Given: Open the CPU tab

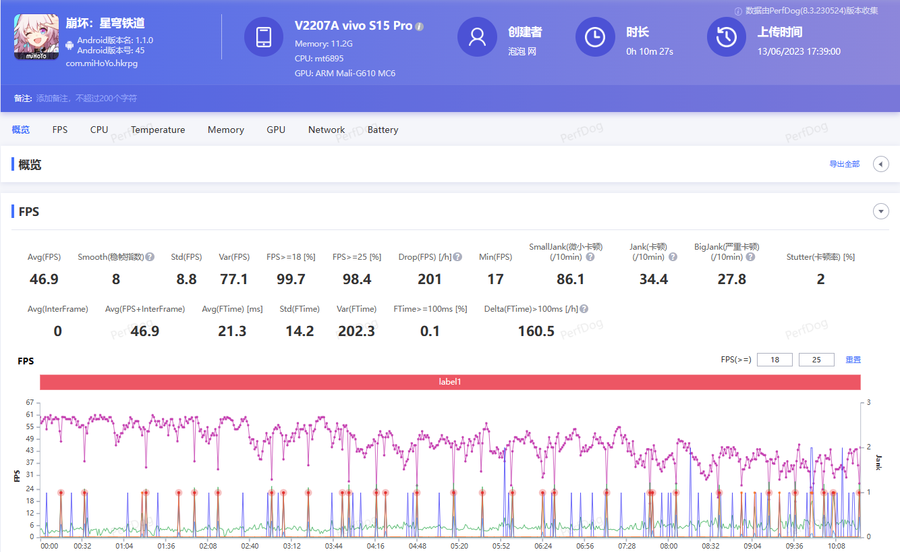Looking at the screenshot, I should coord(99,130).
